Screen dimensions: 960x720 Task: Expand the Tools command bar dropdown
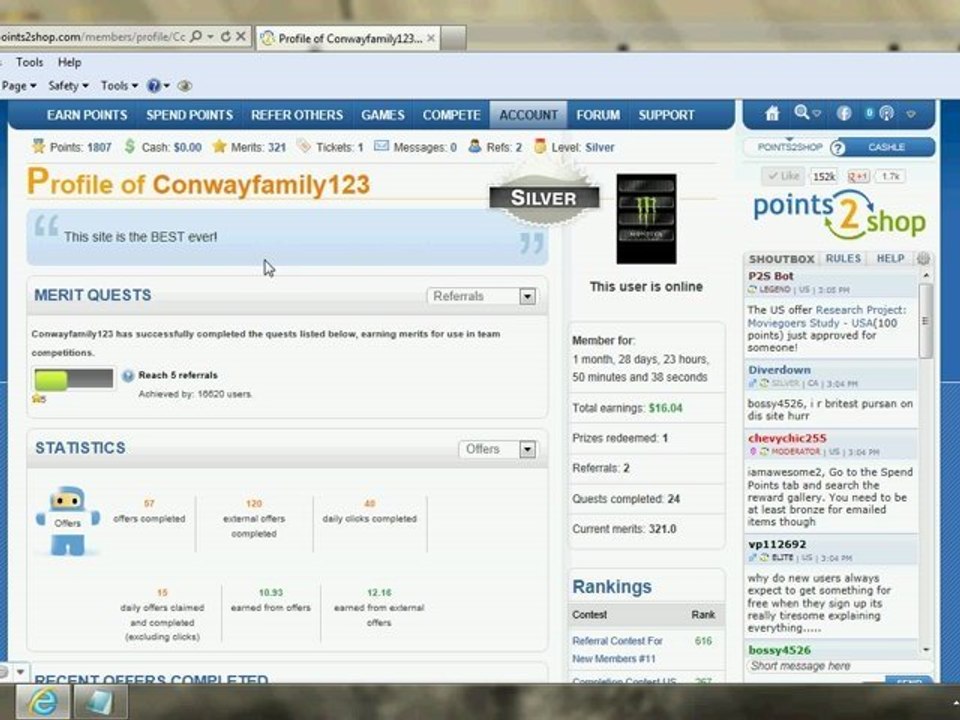(x=119, y=86)
